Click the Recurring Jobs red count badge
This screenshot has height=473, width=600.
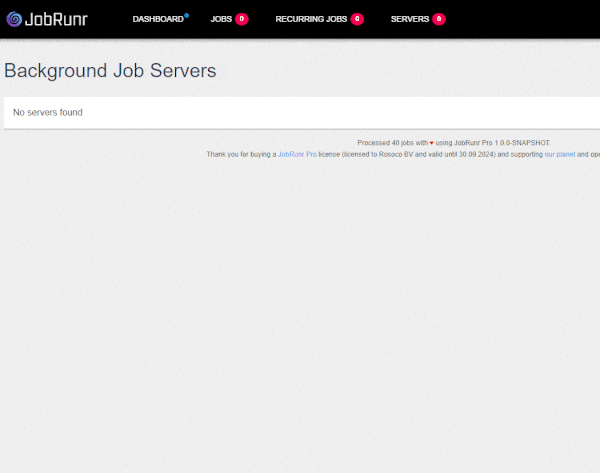tap(357, 19)
